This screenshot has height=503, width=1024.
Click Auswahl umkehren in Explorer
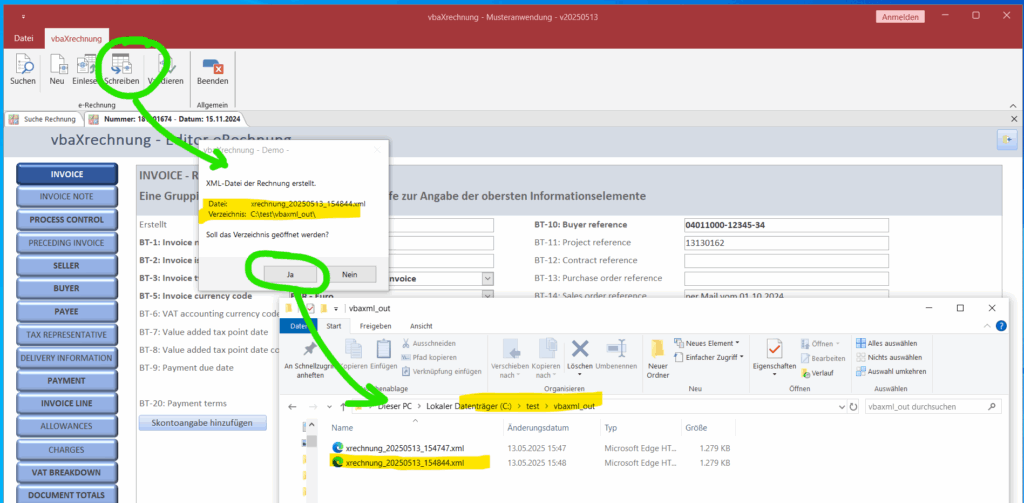point(891,372)
